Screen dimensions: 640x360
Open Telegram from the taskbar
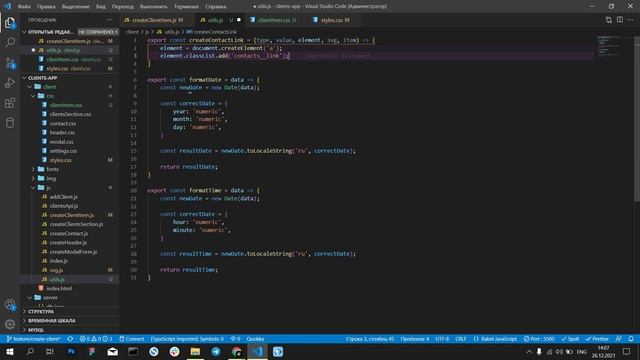(x=216, y=351)
